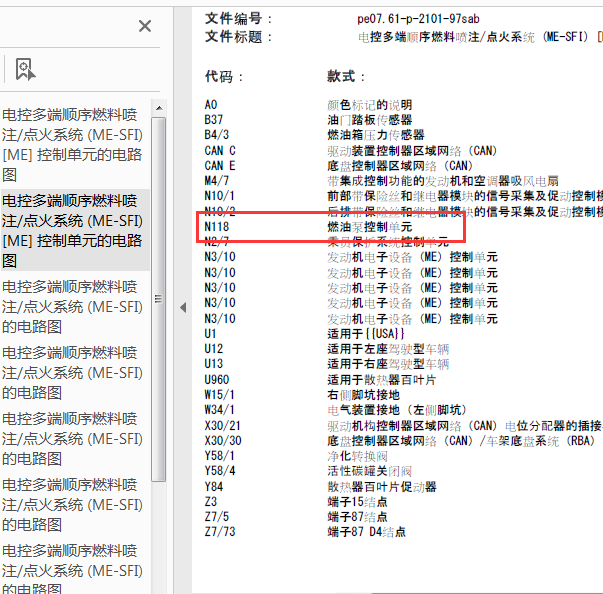Select code Y58/1

click(219, 456)
